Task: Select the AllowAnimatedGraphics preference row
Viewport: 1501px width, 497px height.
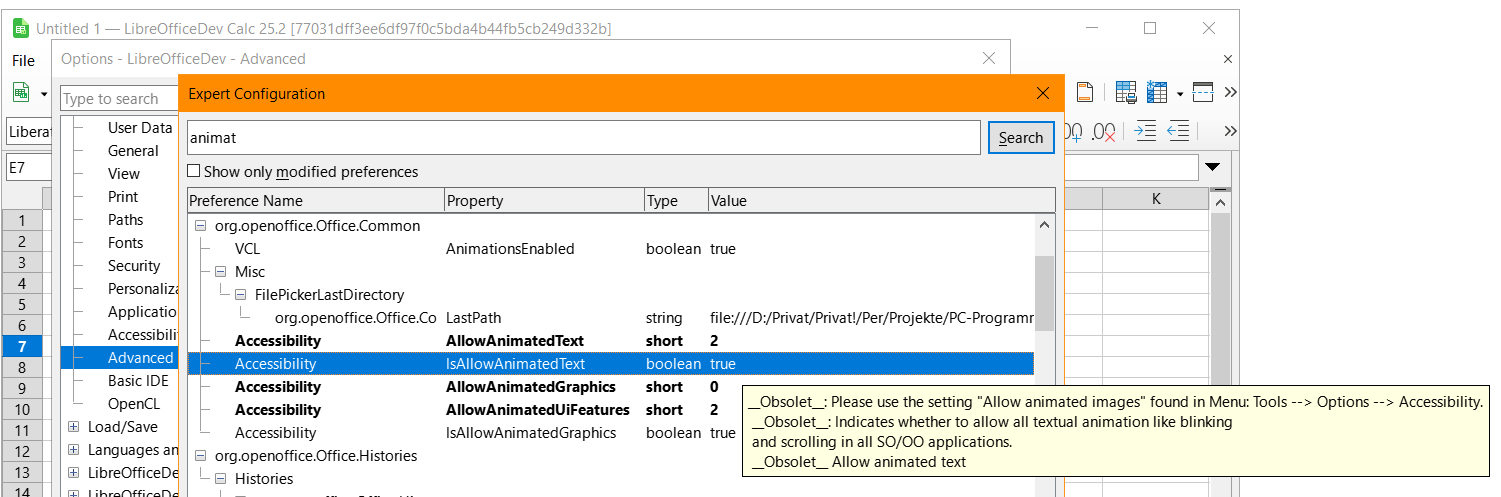Action: (x=610, y=387)
